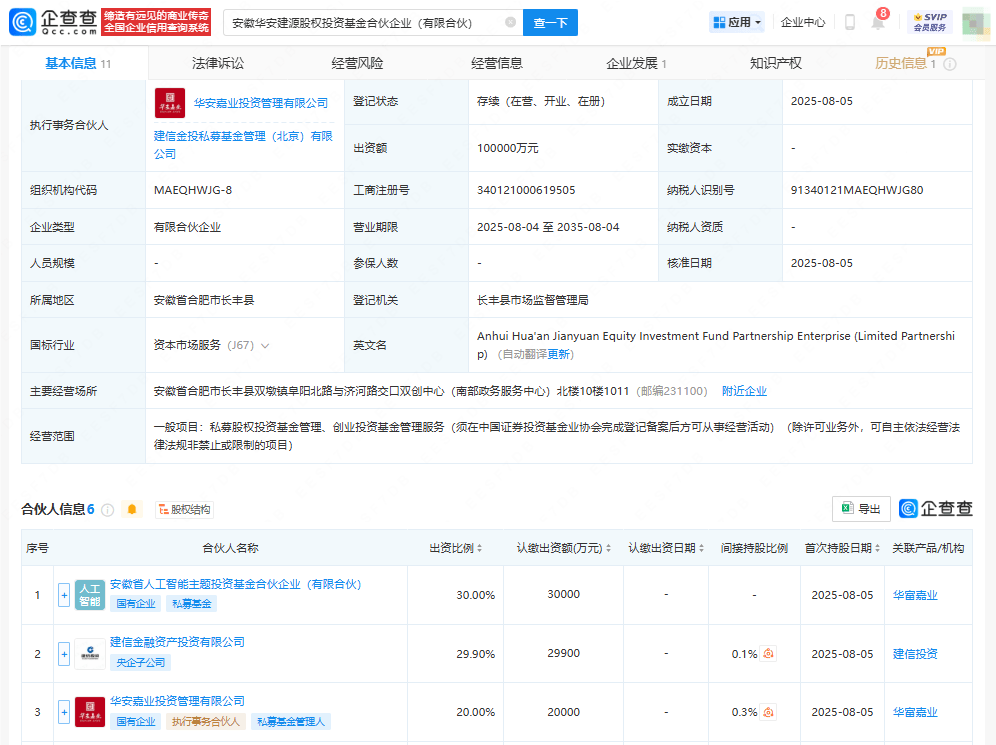Screen dimensions: 996x745
Task: Click the 查一下 search button
Action: coord(550,22)
